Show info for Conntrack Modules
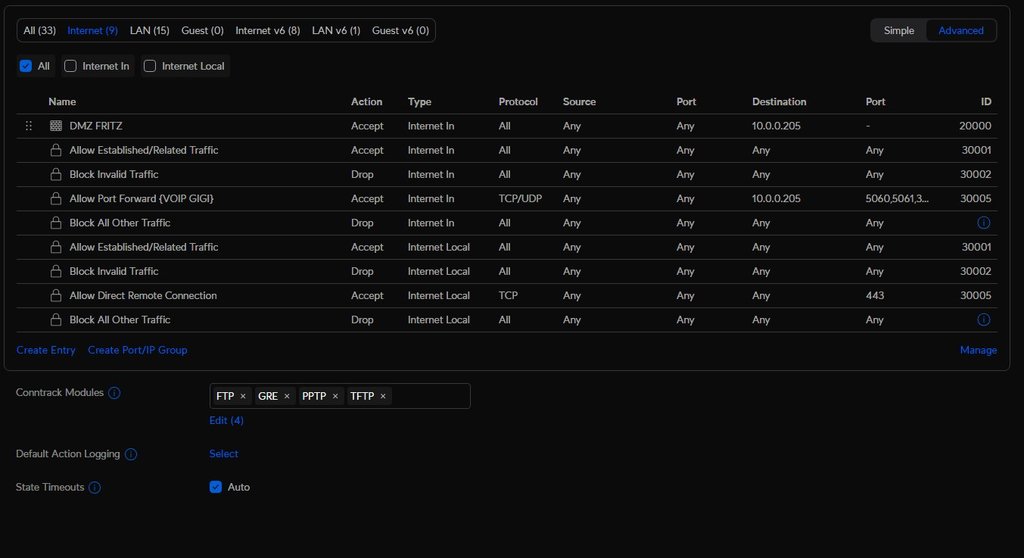1024x558 pixels. [114, 393]
